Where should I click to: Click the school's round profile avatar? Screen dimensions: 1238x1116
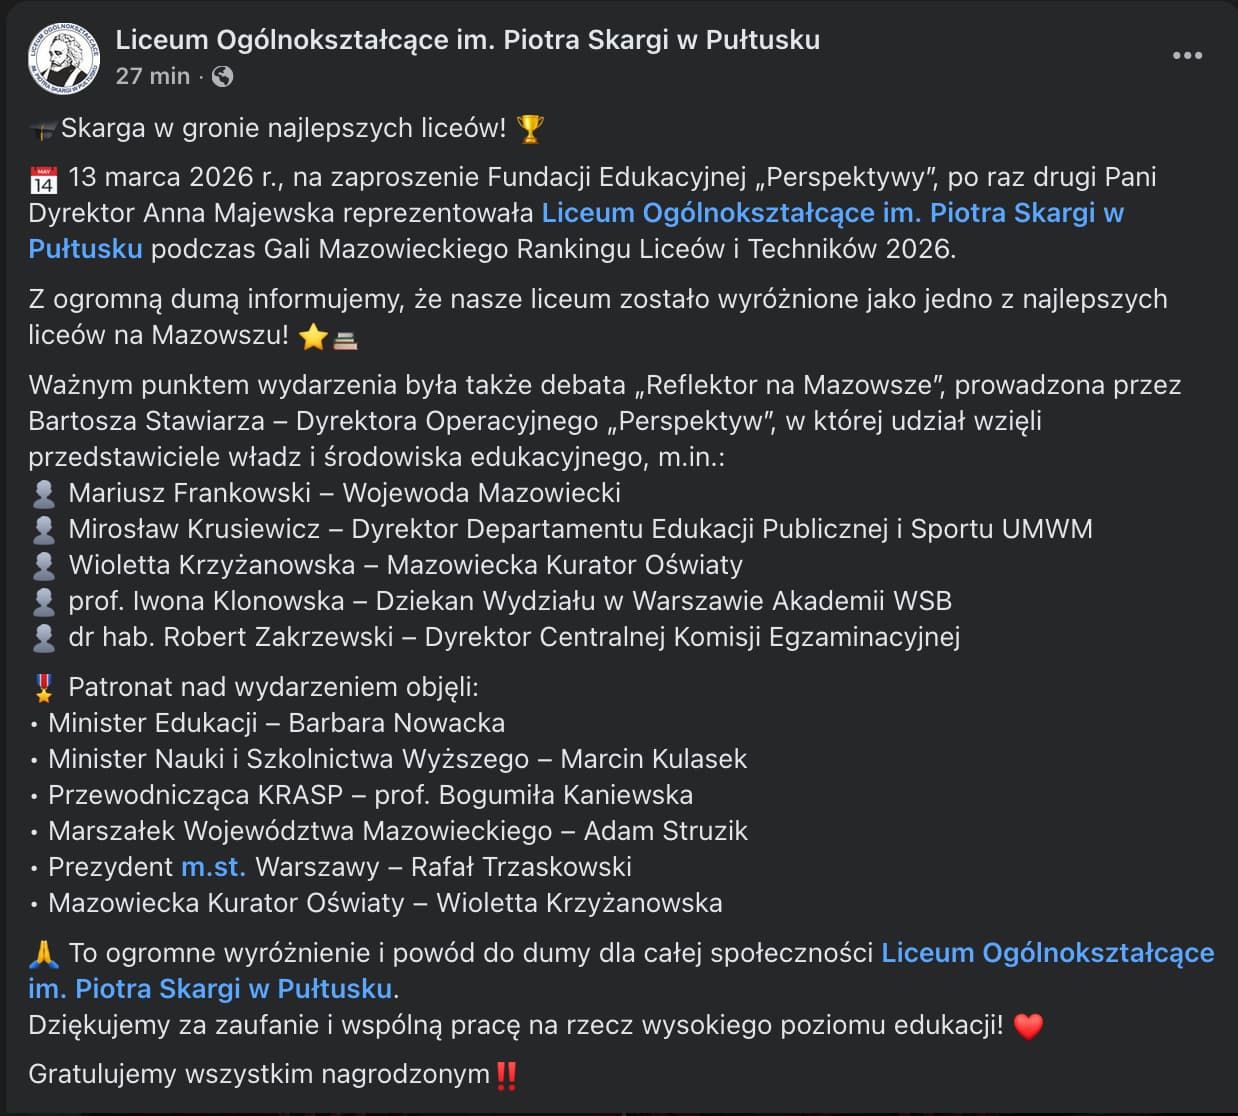(x=64, y=59)
